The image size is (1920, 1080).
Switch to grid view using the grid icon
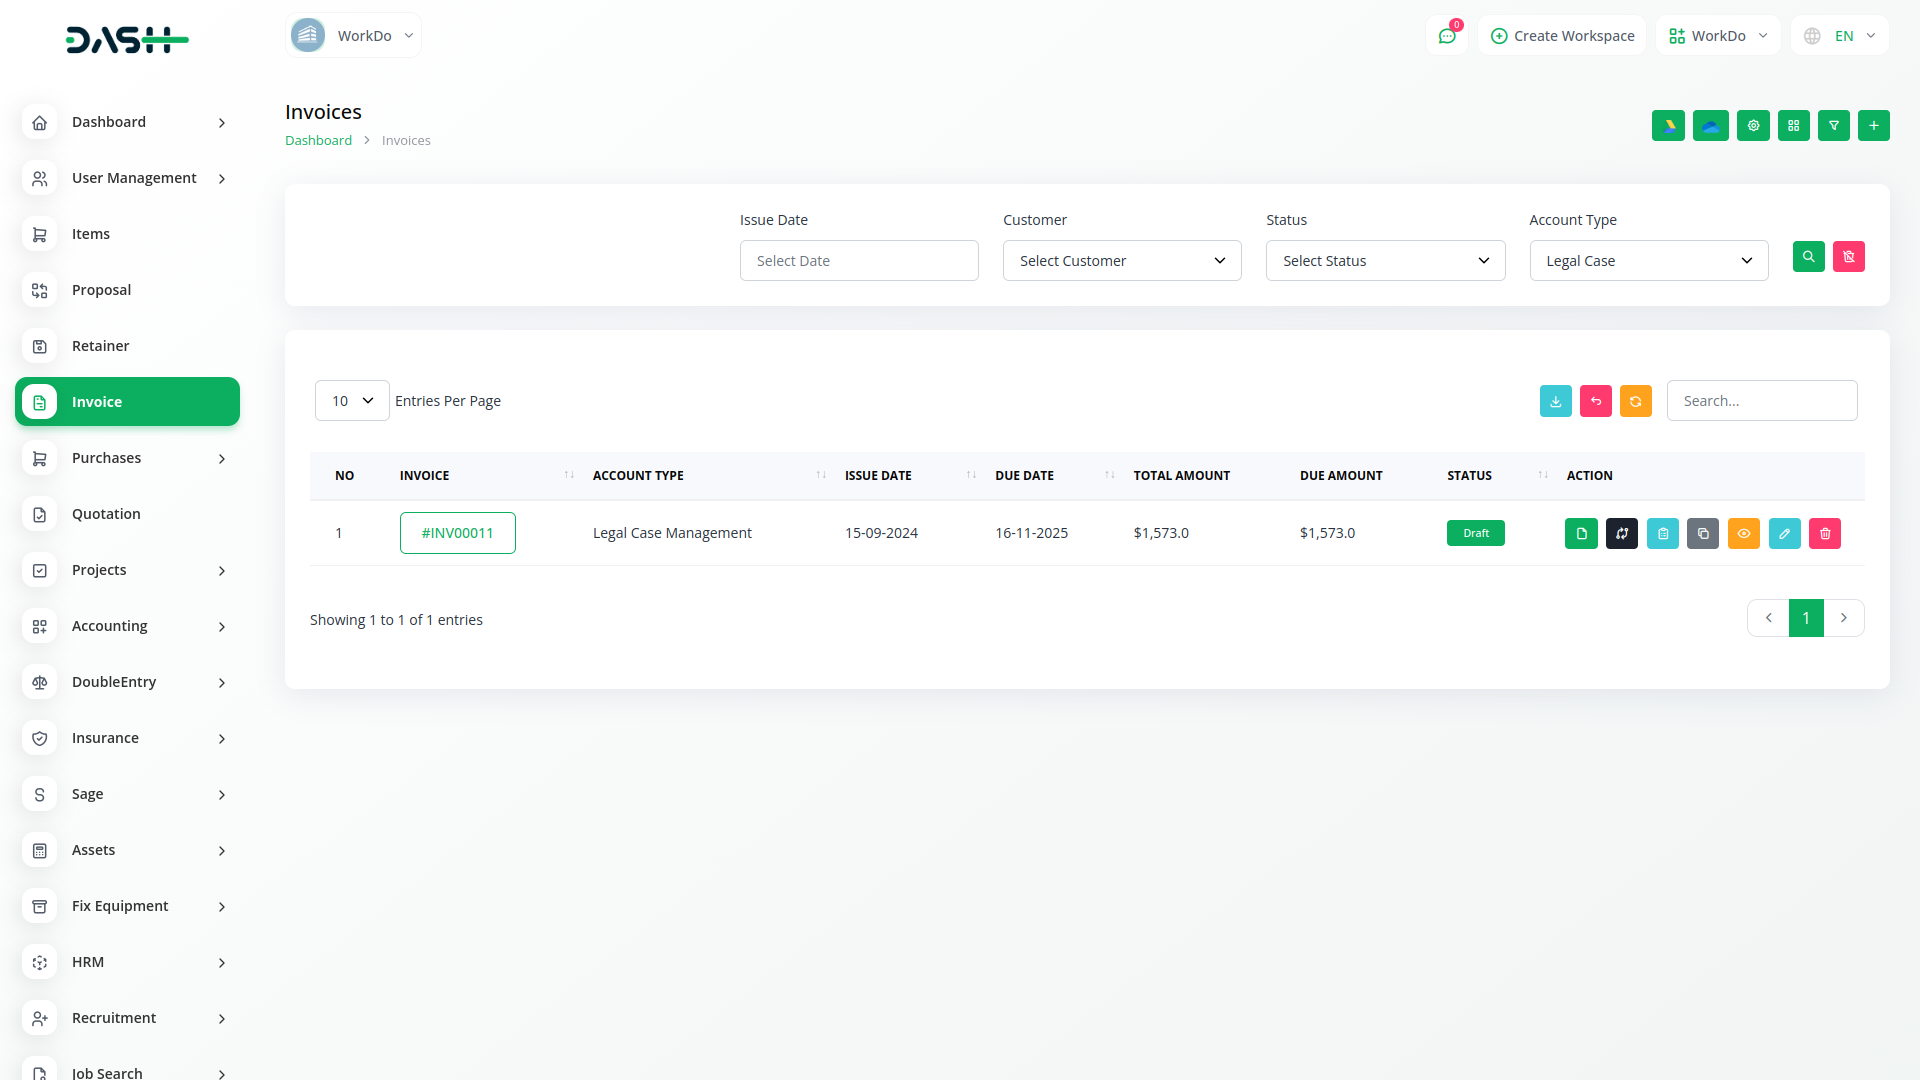(x=1793, y=126)
